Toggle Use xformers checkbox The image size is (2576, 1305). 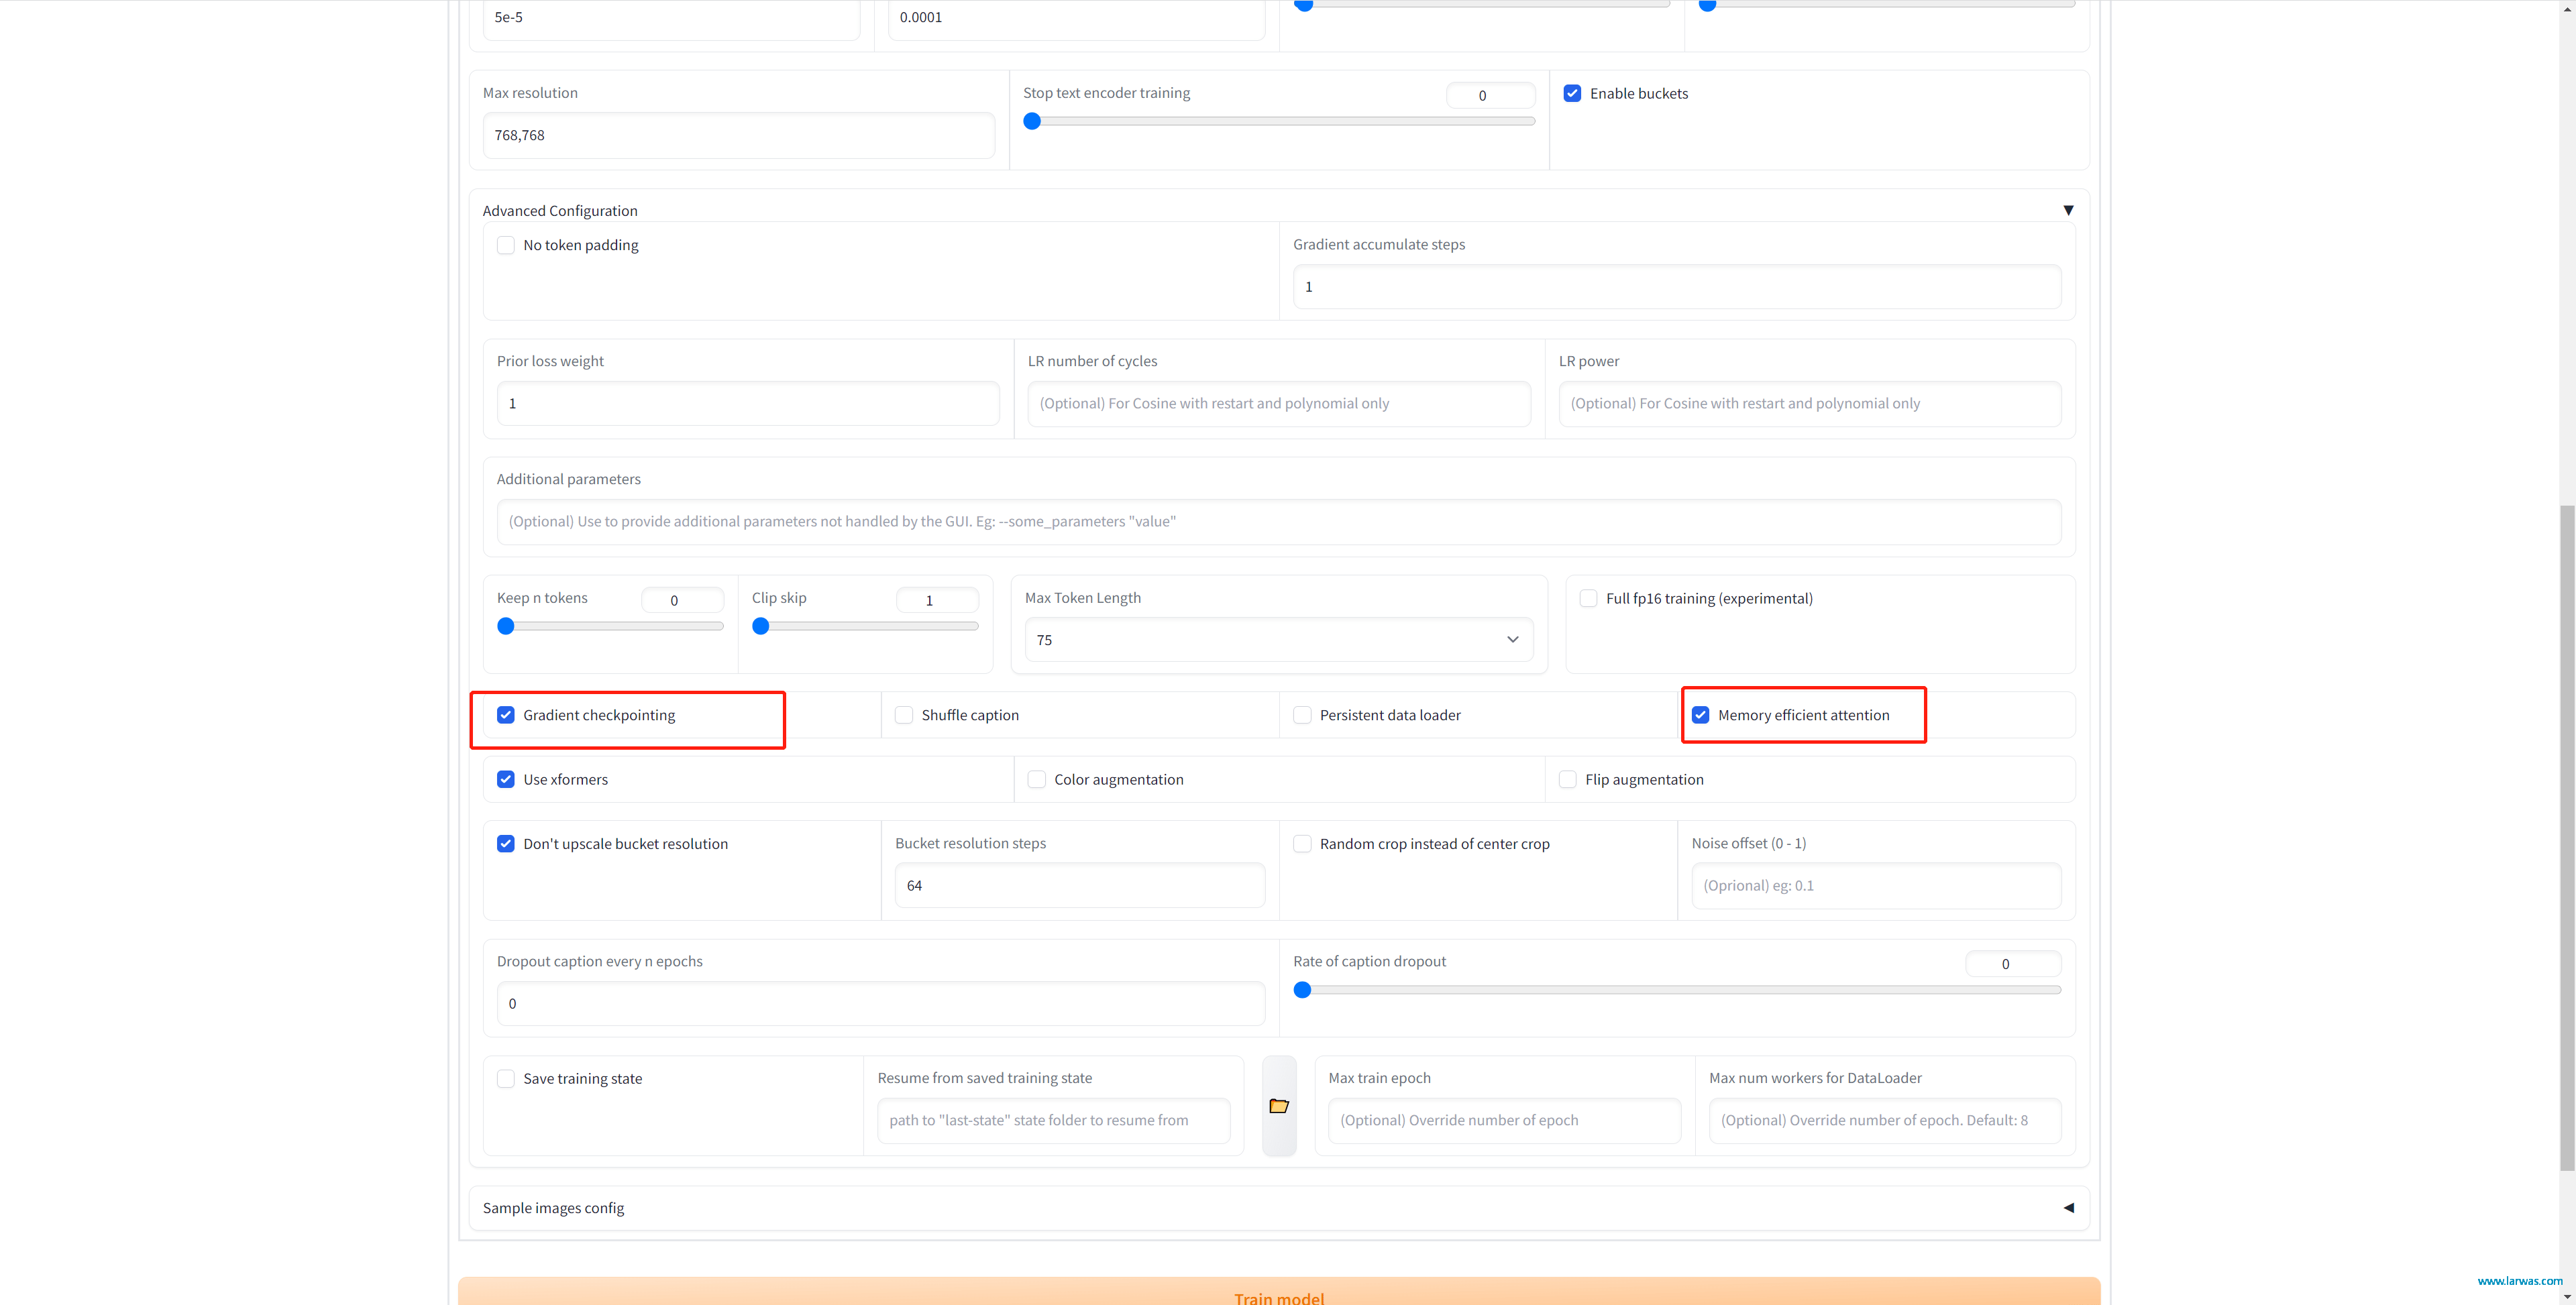tap(506, 779)
